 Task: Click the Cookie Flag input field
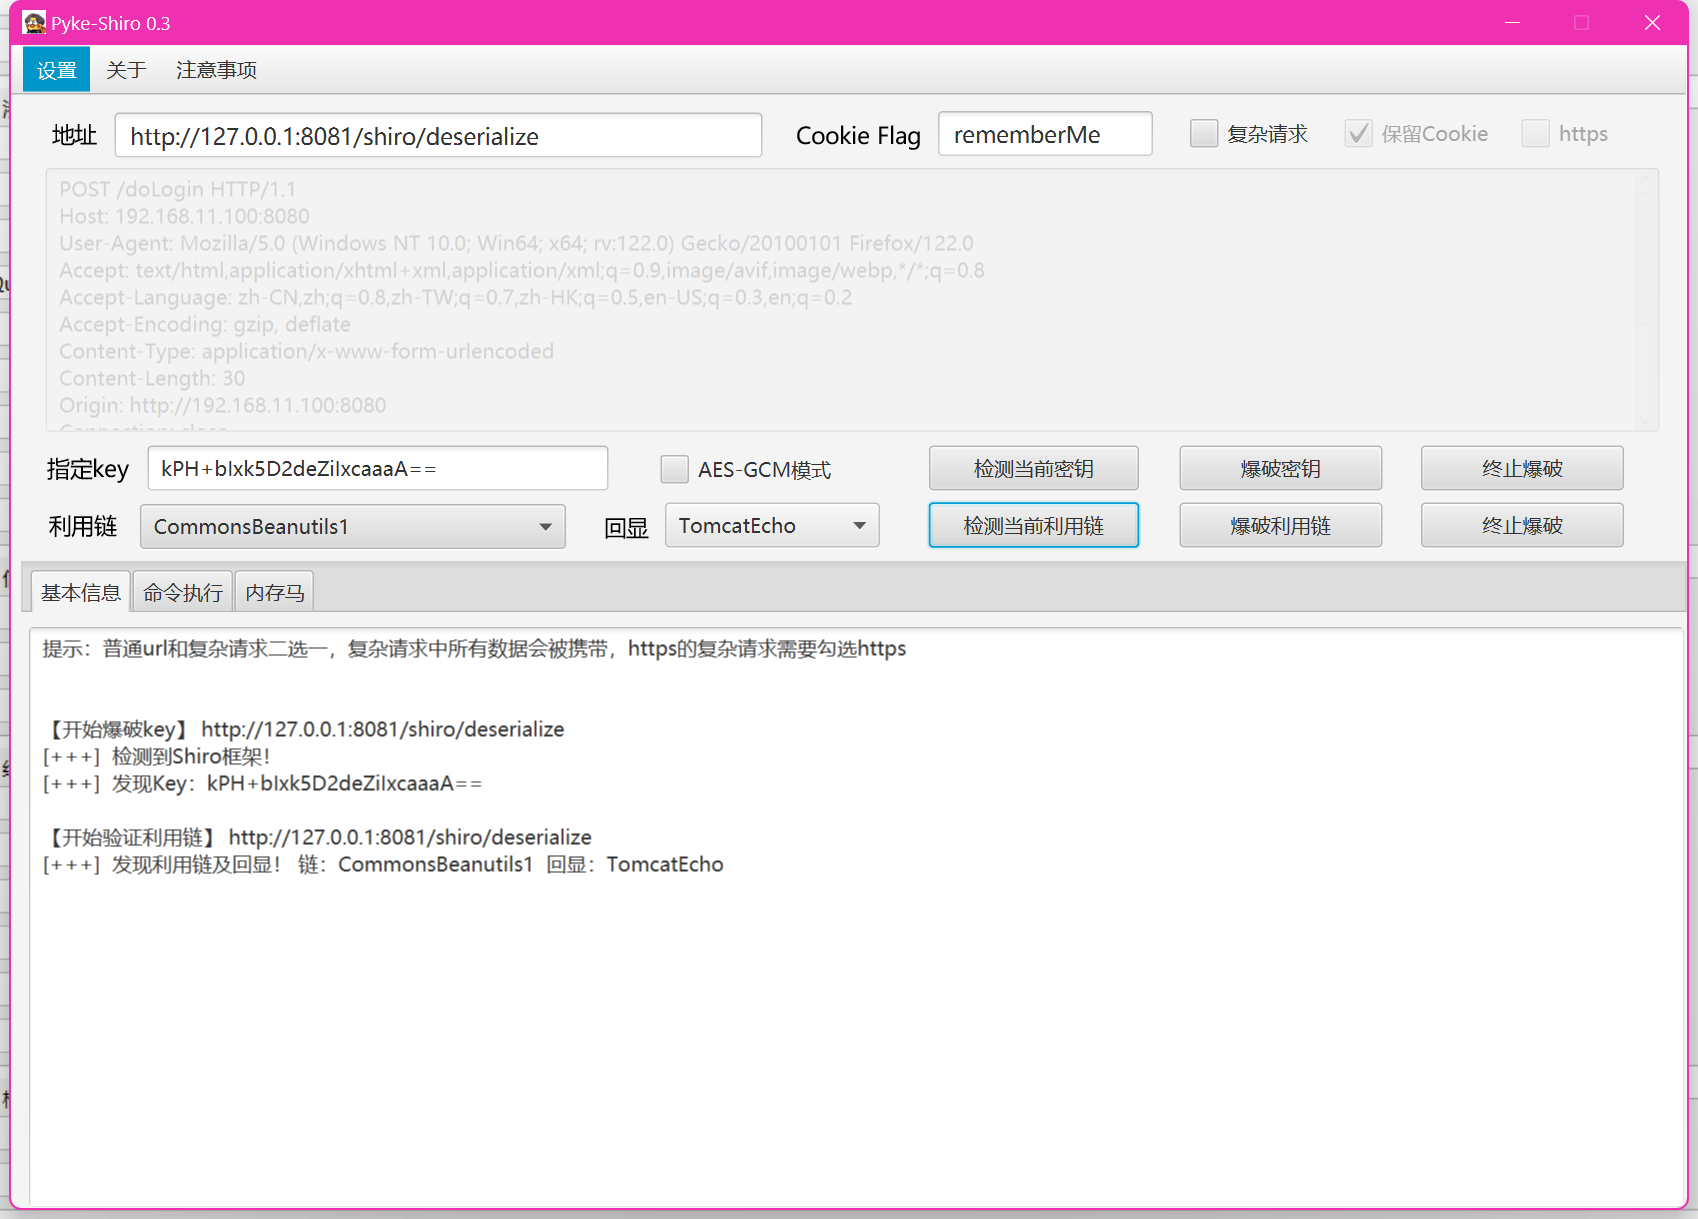1045,134
